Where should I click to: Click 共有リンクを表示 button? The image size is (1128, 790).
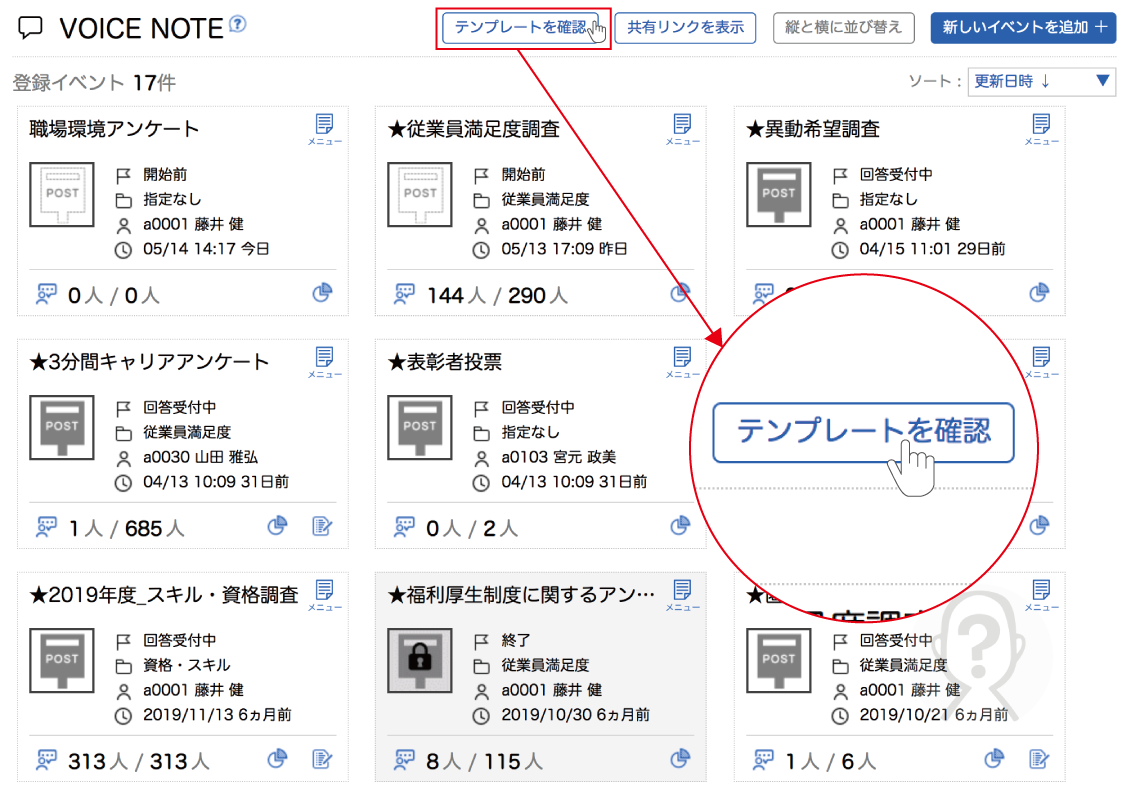click(x=685, y=27)
